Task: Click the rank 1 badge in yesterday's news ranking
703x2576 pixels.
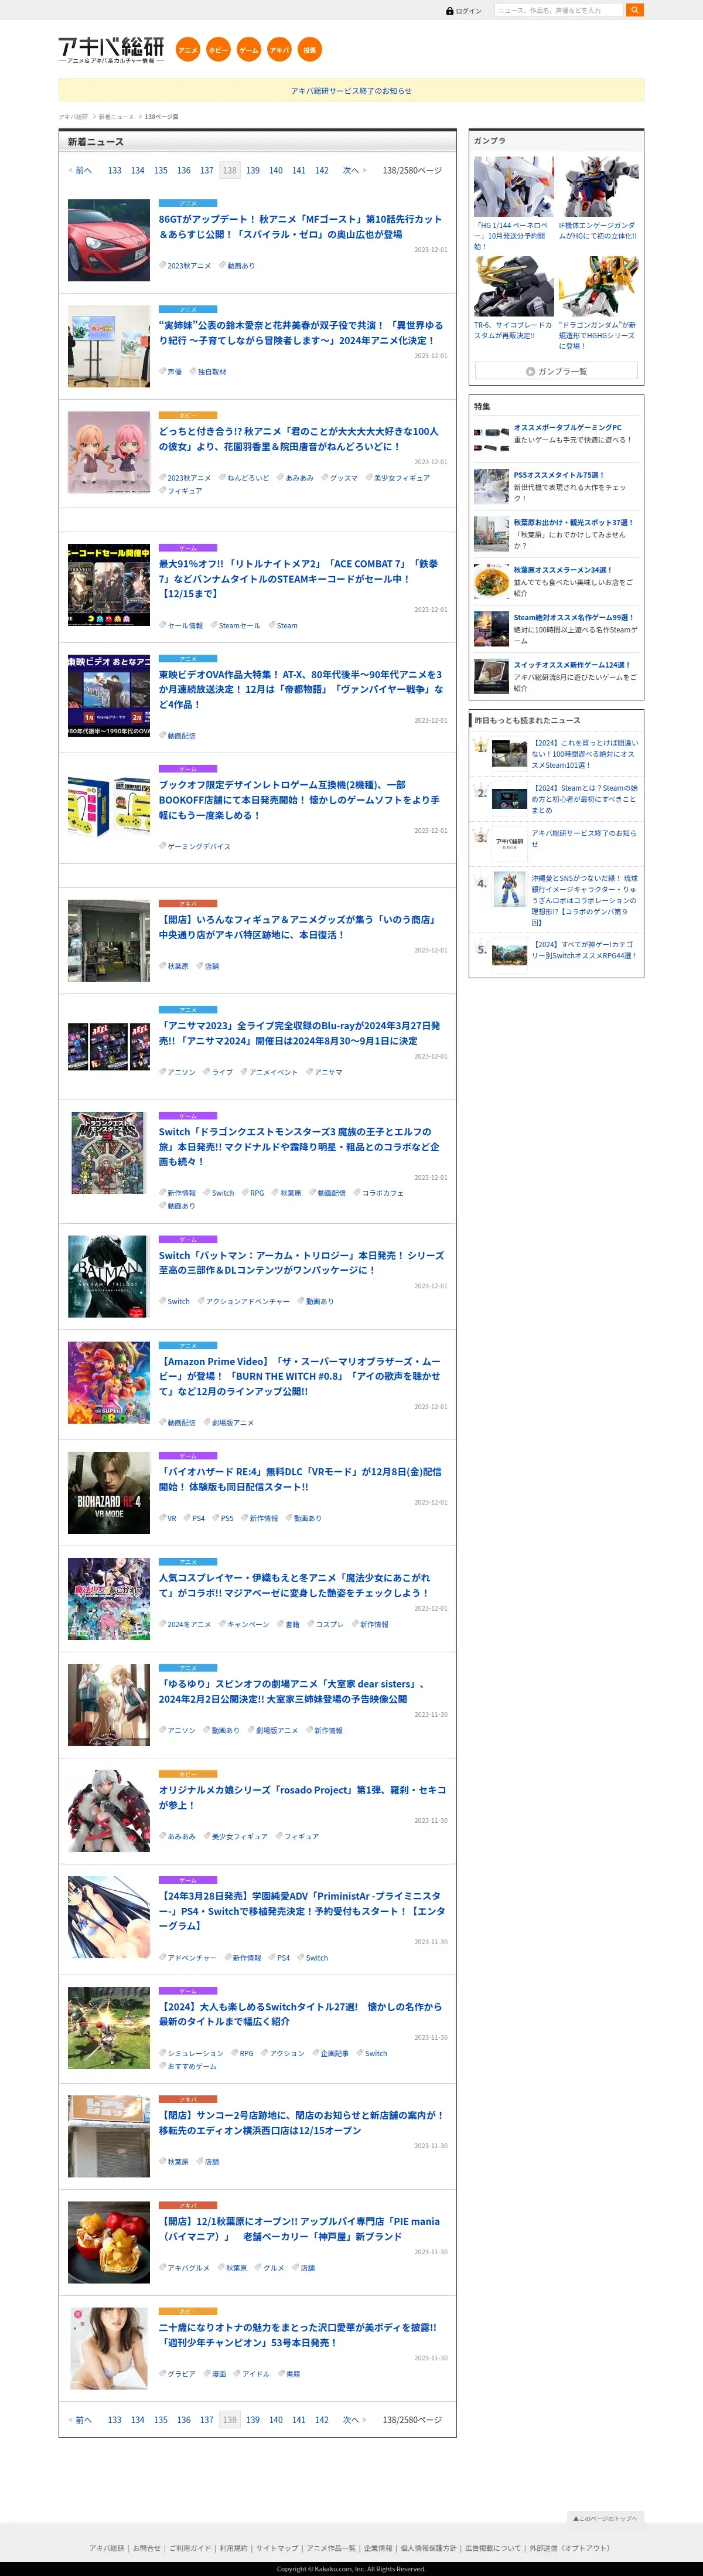Action: [481, 746]
